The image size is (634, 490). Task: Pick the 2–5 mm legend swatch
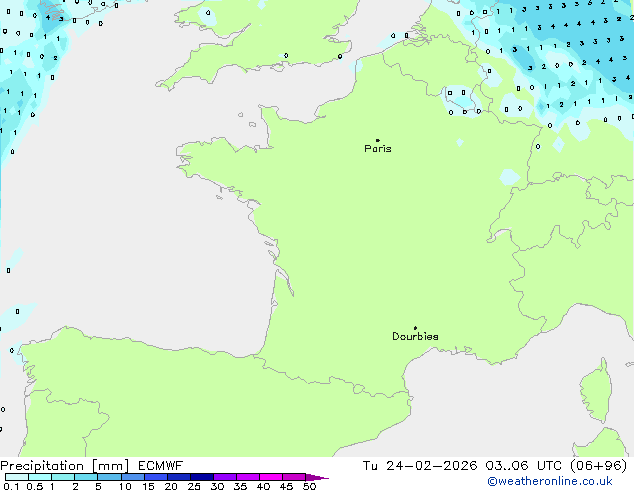[86, 477]
